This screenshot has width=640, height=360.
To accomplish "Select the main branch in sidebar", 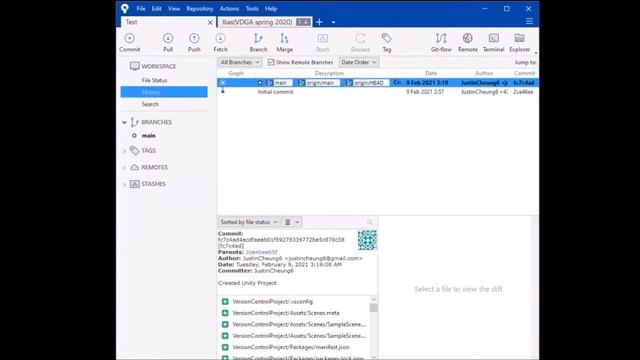I will tap(149, 136).
